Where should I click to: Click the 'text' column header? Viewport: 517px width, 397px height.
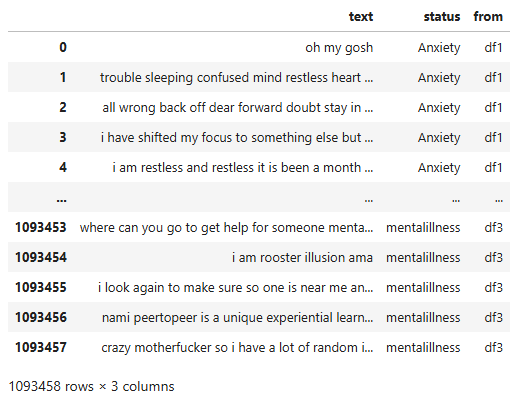(361, 17)
